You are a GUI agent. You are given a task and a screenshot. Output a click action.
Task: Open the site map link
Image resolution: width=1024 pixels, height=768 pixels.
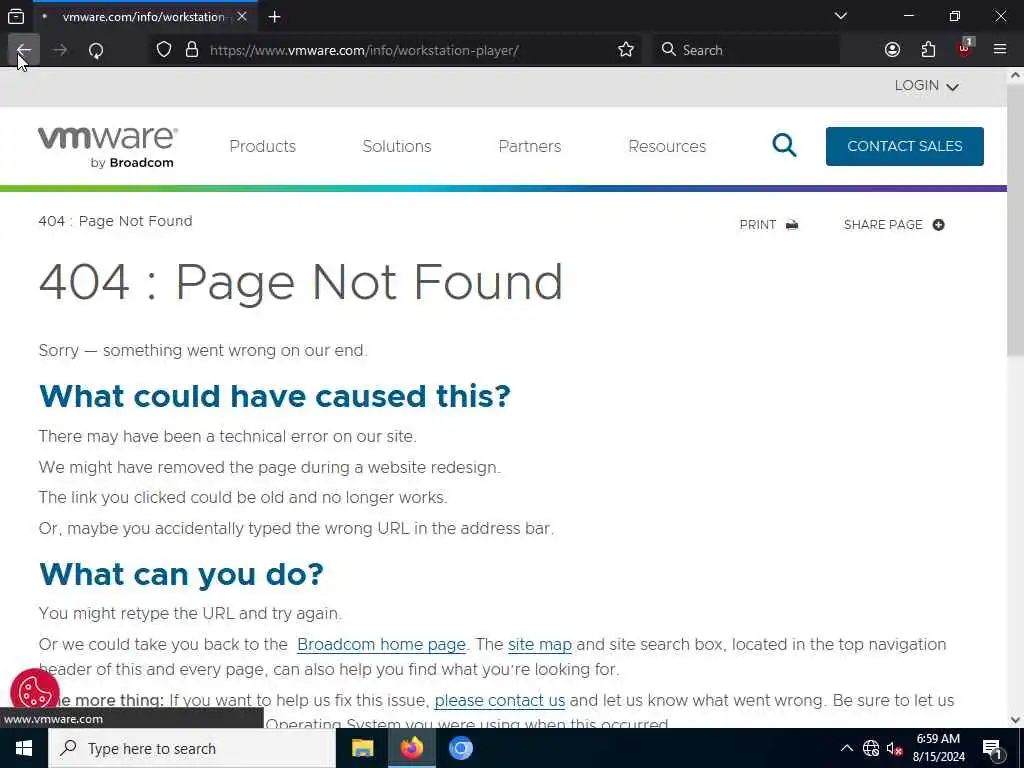(x=539, y=645)
